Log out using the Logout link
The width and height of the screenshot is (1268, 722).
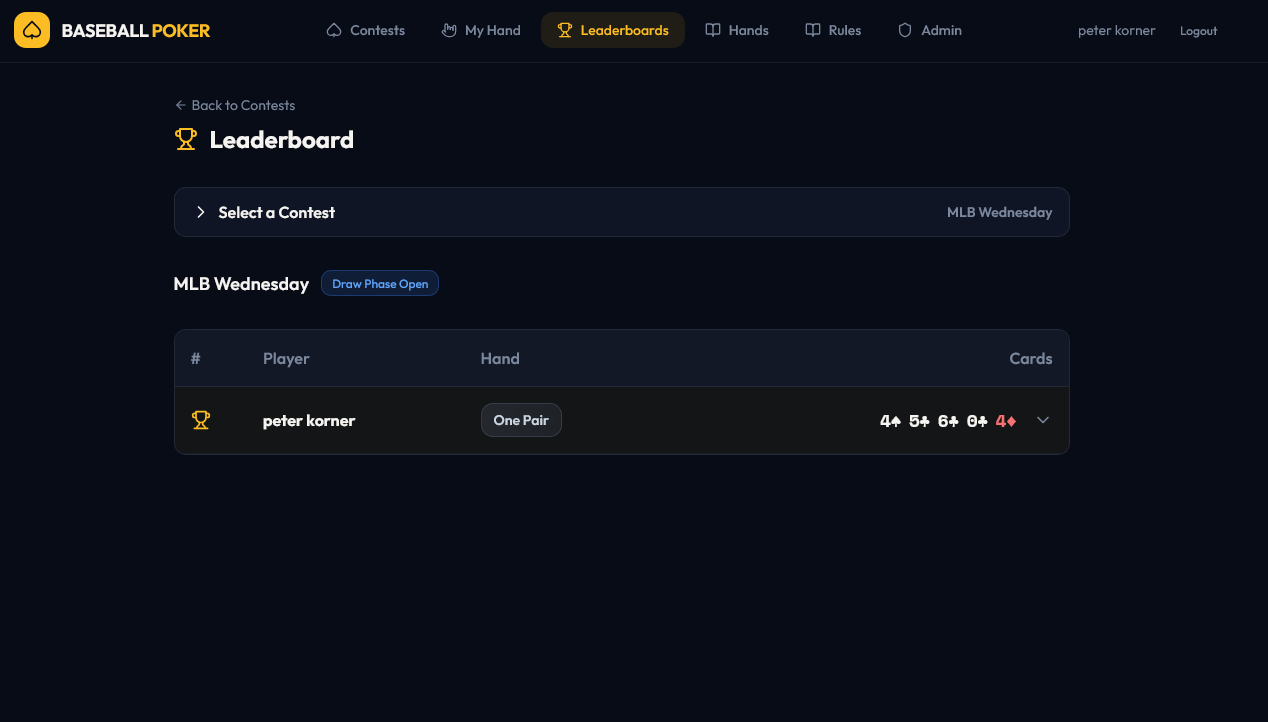(1198, 31)
